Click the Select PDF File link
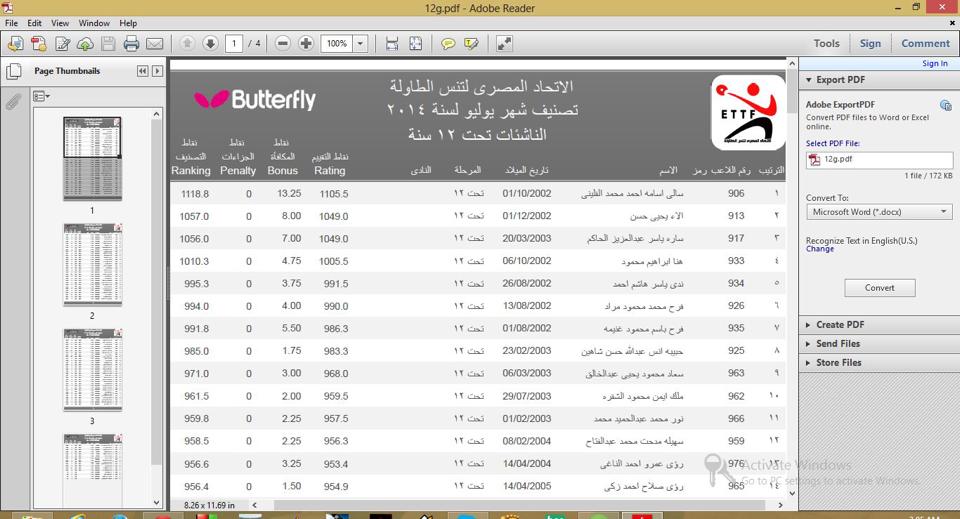This screenshot has height=519, width=960. [x=832, y=143]
